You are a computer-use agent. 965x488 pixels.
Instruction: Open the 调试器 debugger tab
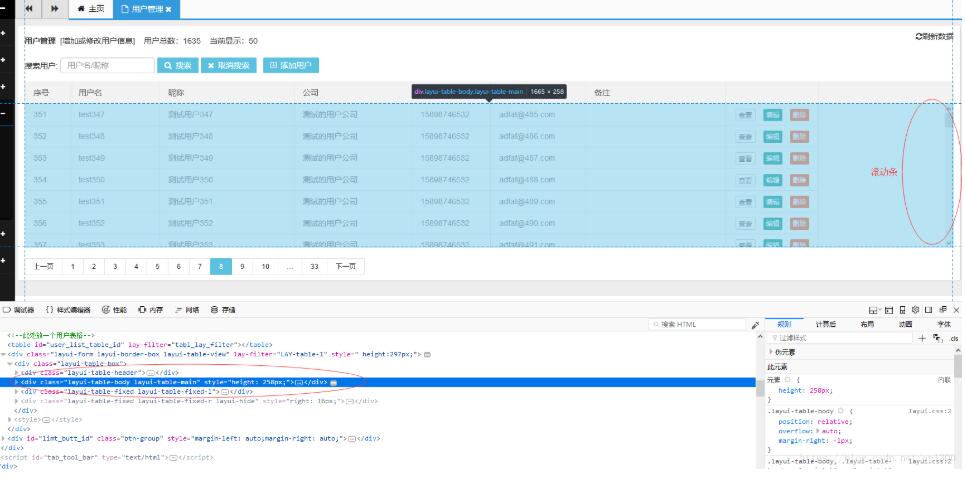pyautogui.click(x=19, y=310)
